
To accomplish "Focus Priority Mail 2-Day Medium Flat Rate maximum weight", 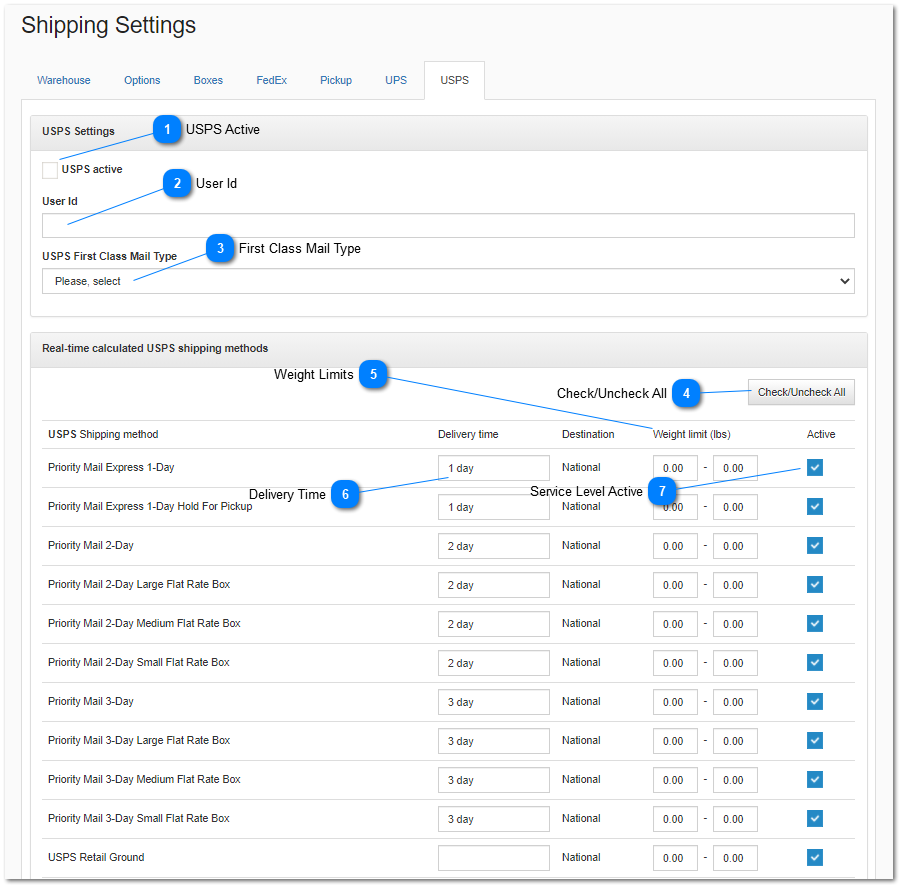I will point(735,624).
